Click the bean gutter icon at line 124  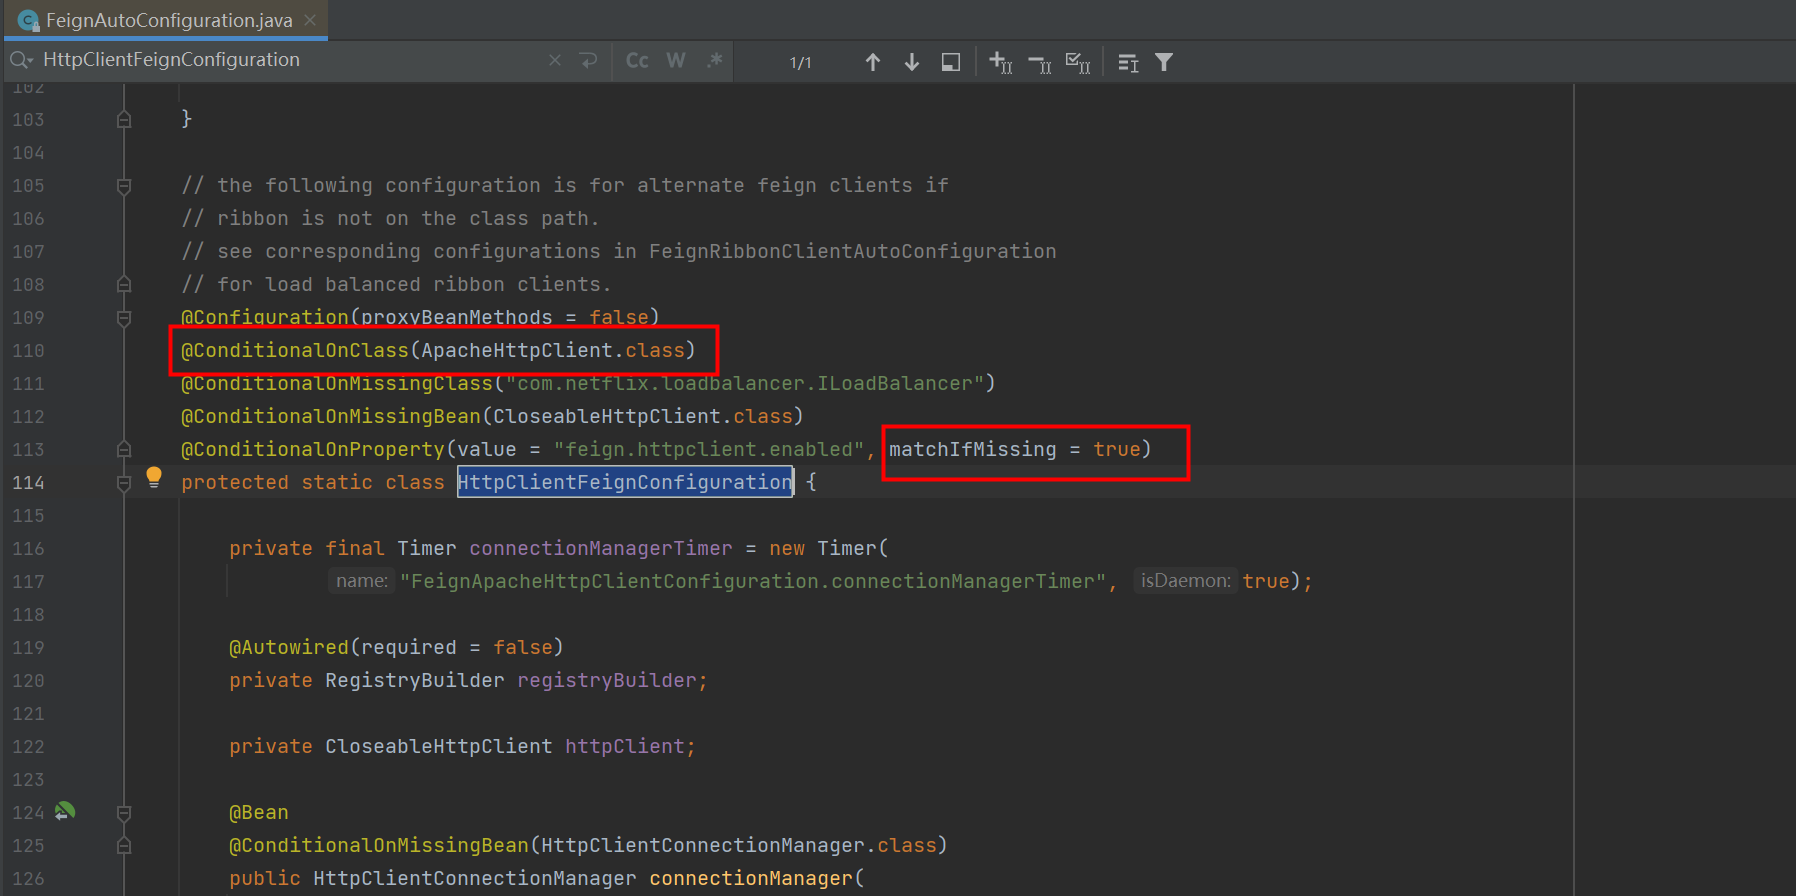tap(65, 812)
